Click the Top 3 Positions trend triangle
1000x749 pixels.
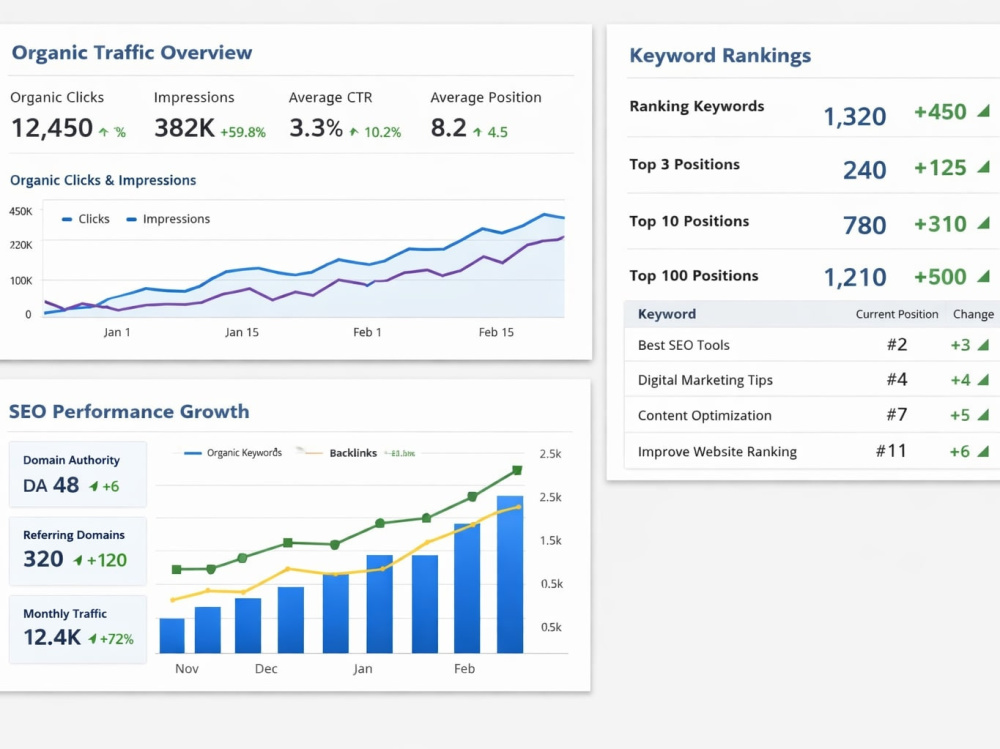983,167
